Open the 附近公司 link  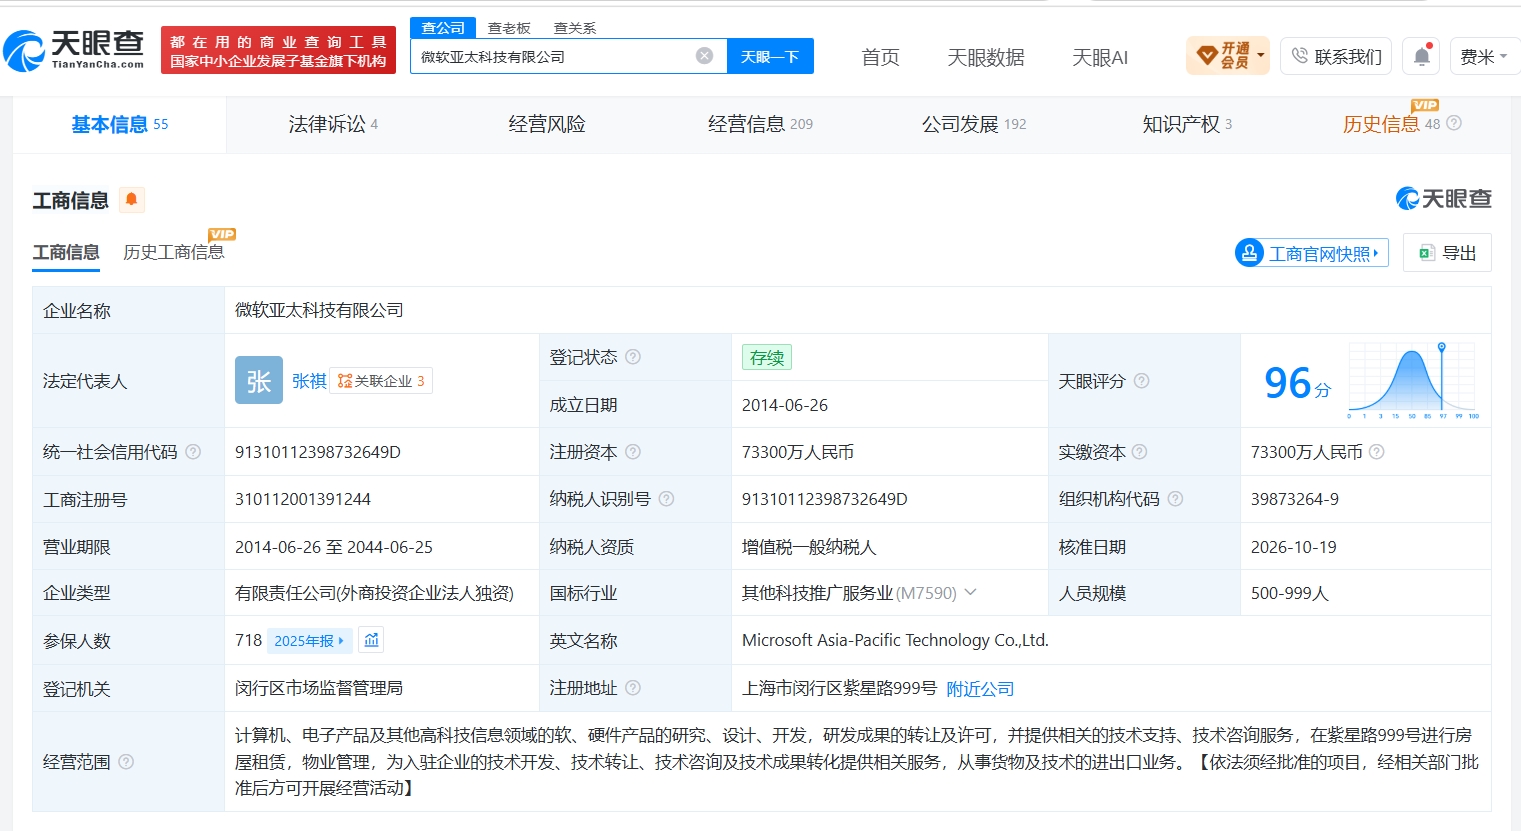[980, 689]
